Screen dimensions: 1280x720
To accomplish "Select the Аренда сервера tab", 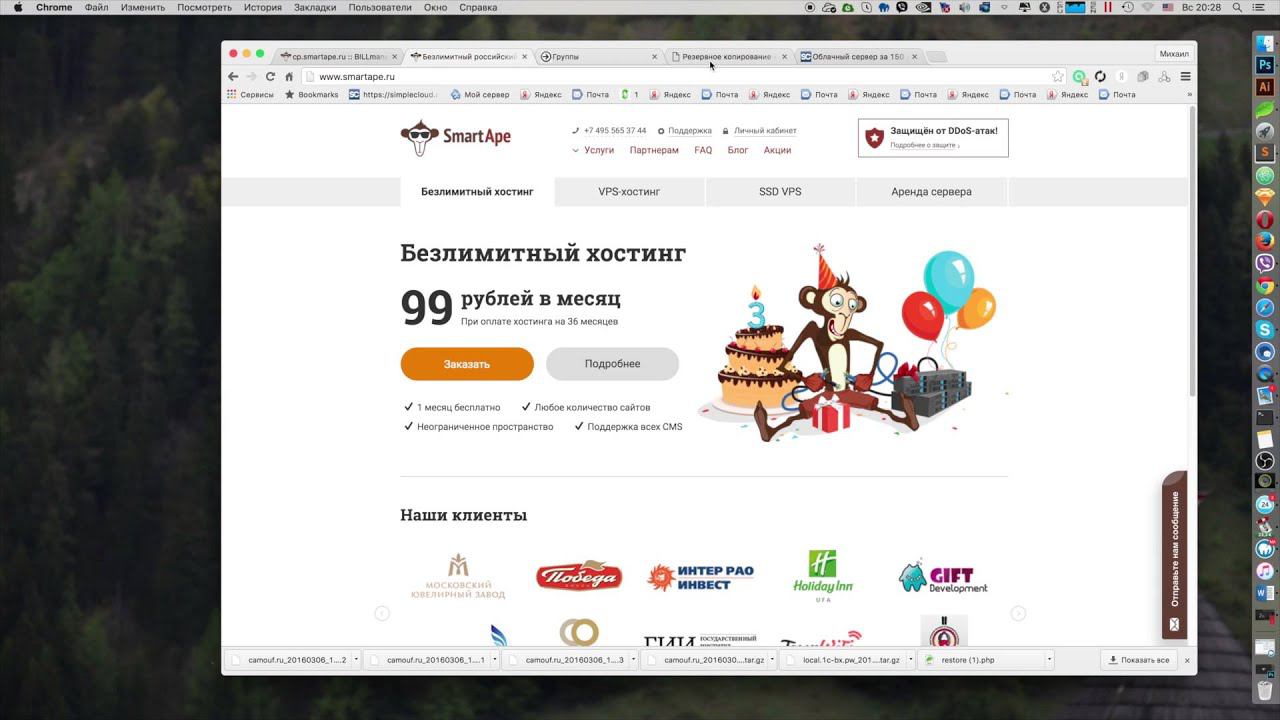I will (x=931, y=191).
